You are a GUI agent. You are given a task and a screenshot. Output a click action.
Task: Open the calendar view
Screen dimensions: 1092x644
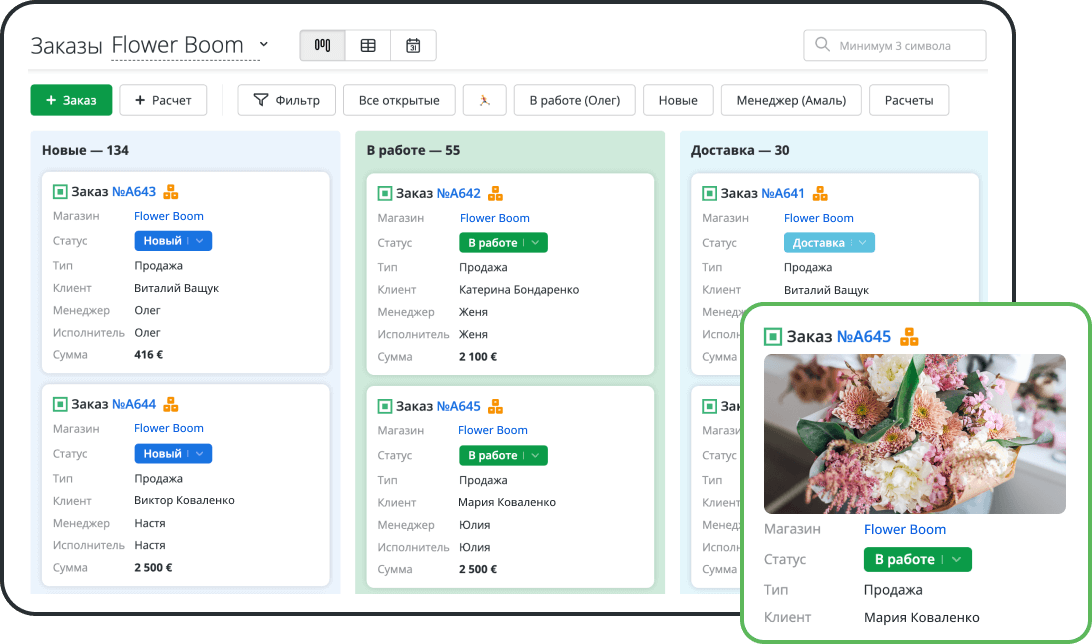click(413, 46)
